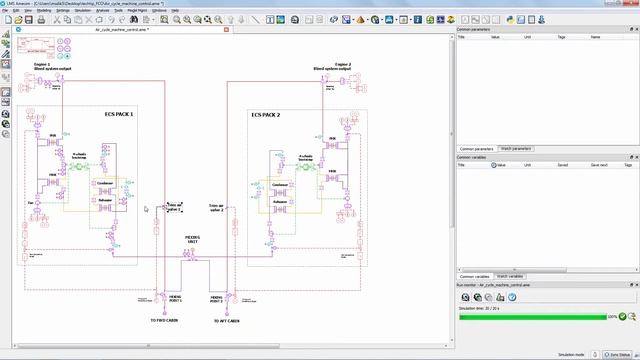Image resolution: width=640 pixels, height=360 pixels.
Task: Click the Open folder icon
Action: point(18,20)
